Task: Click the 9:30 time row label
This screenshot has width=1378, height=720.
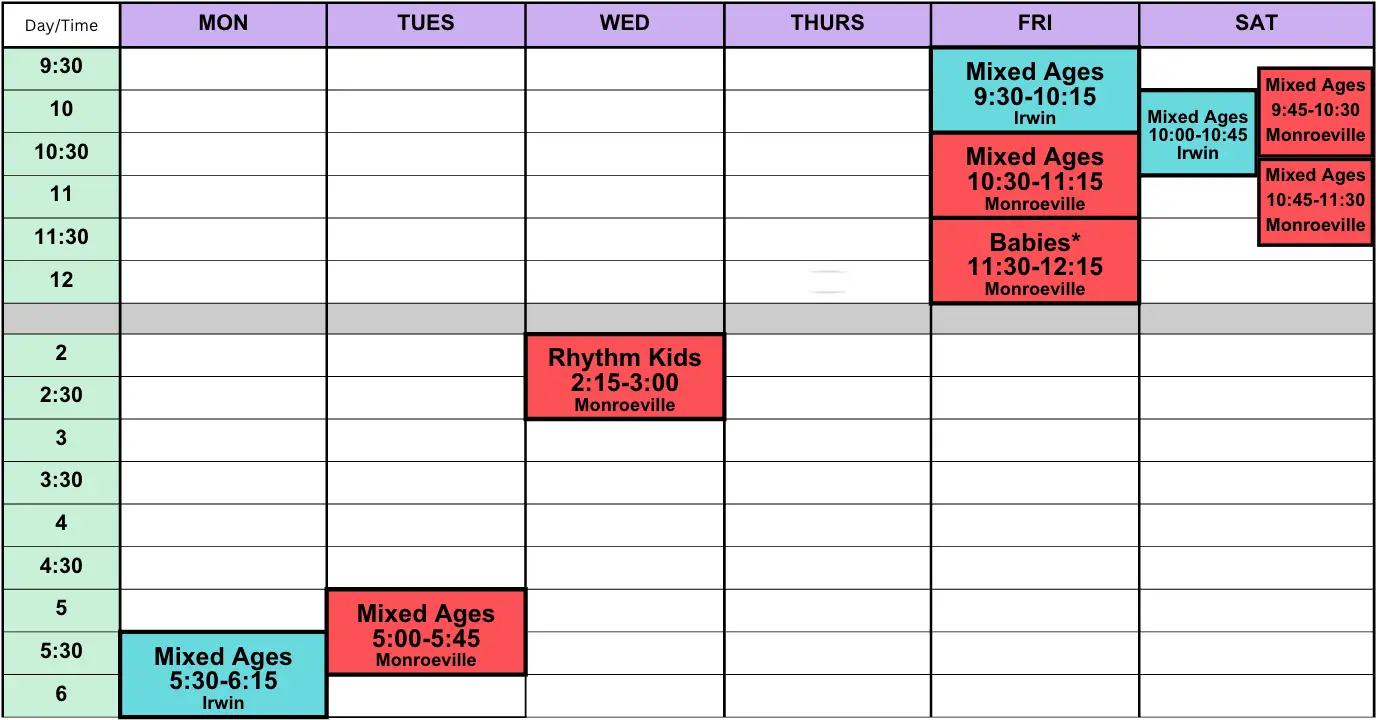Action: 61,68
